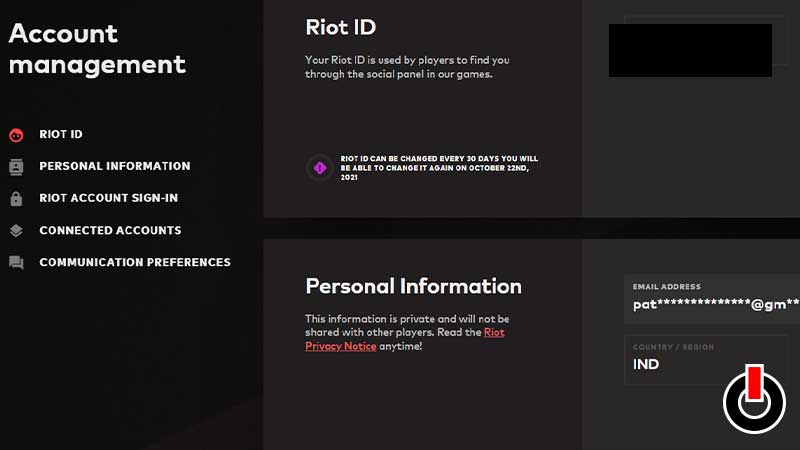Click the Communication Preferences chat bubble icon
Image resolution: width=800 pixels, height=450 pixels.
pyautogui.click(x=16, y=263)
